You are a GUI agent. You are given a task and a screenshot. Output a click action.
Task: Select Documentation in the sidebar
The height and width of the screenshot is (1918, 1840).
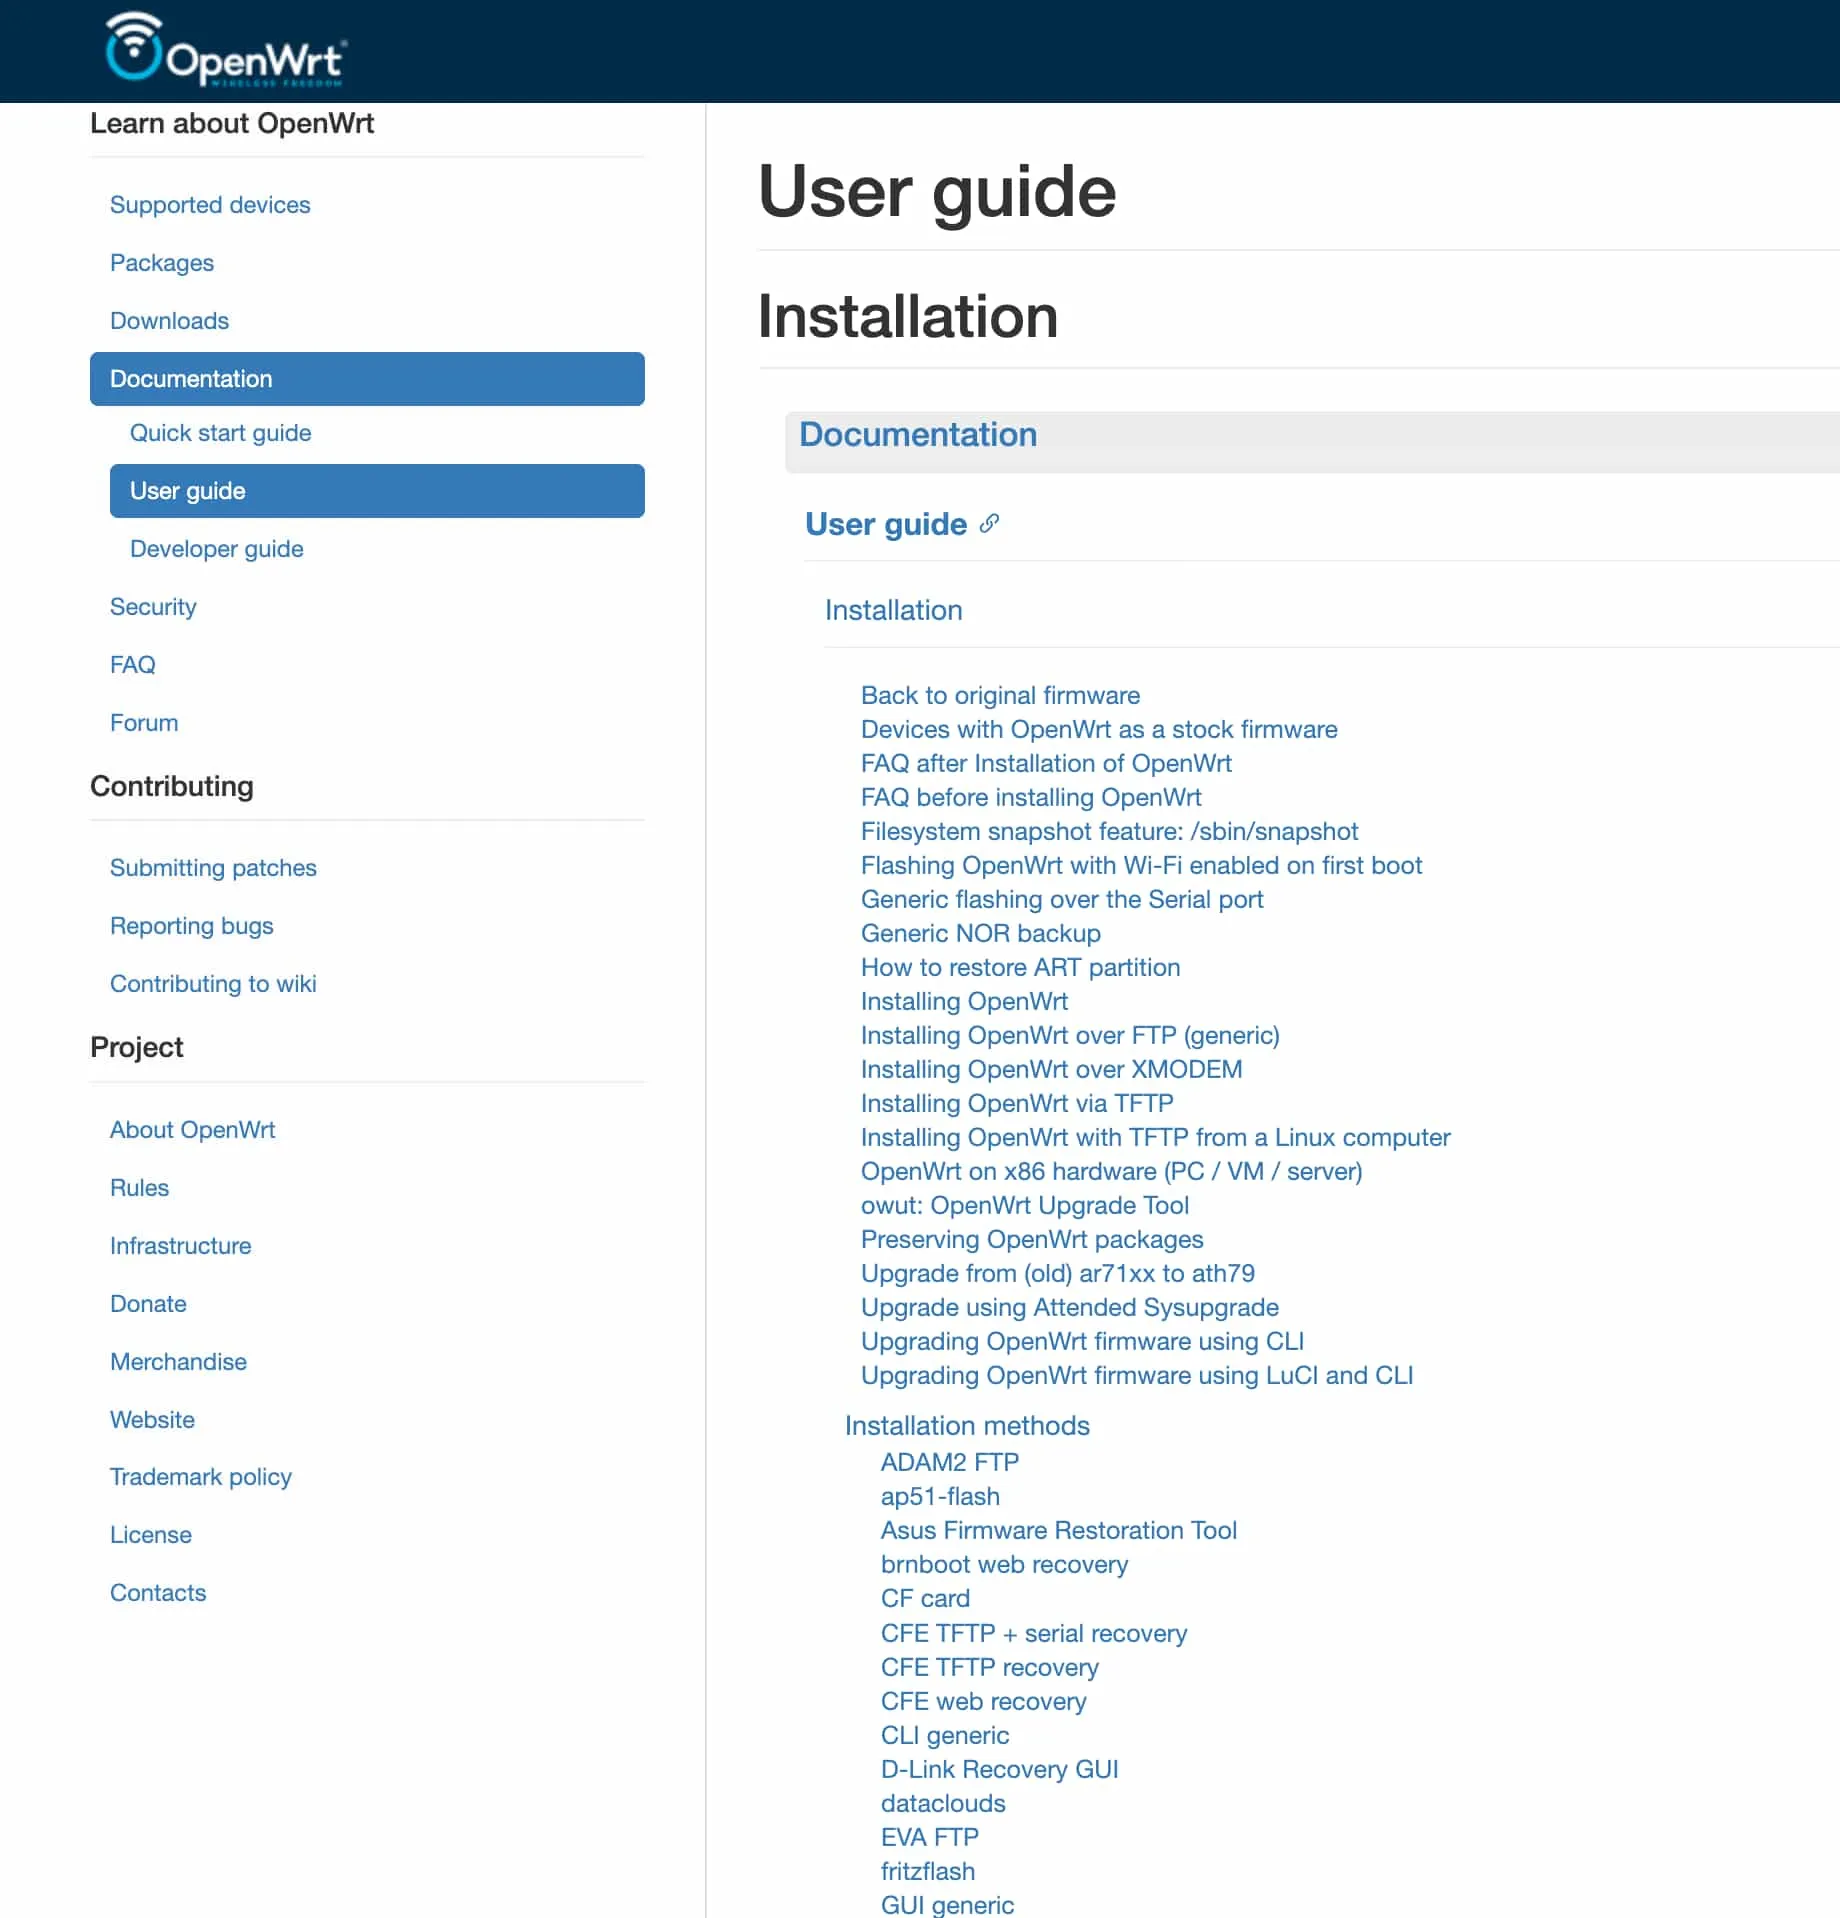coord(191,379)
